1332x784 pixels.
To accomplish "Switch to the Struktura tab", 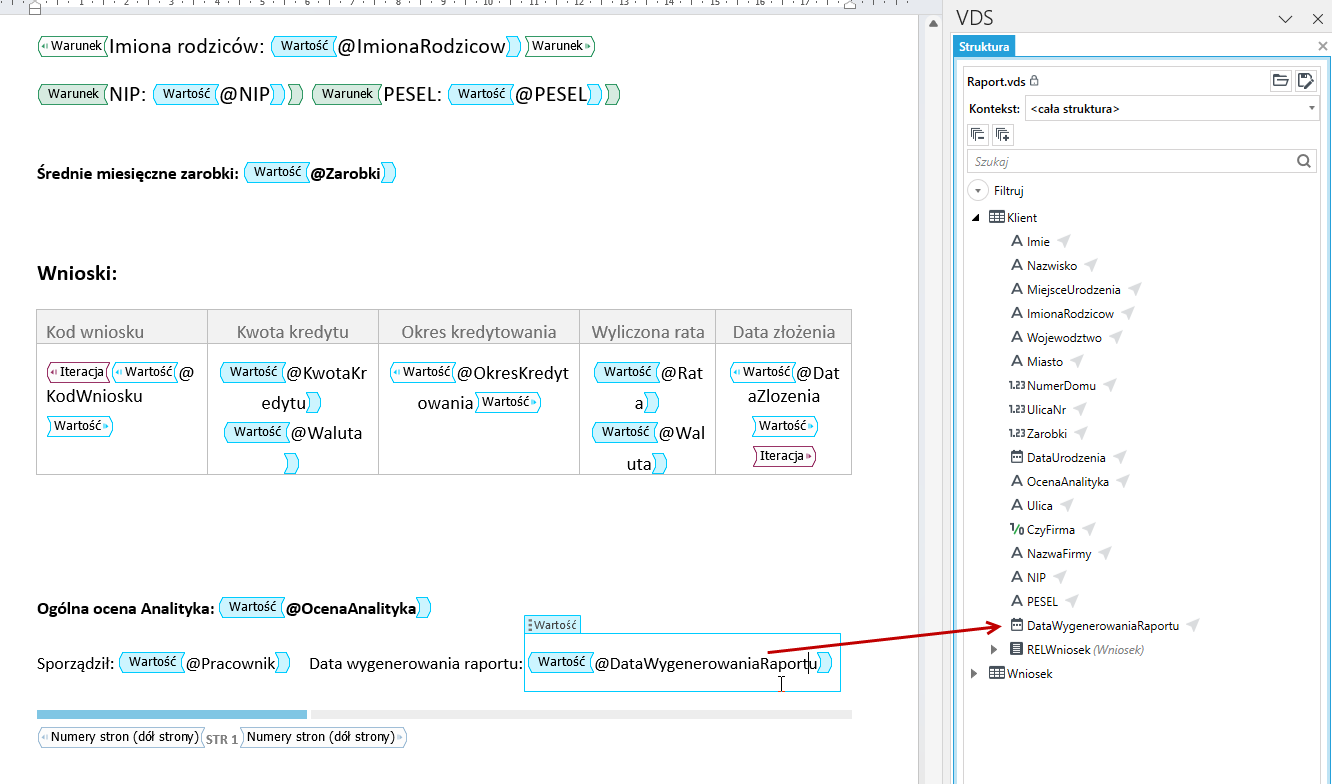I will click(984, 46).
